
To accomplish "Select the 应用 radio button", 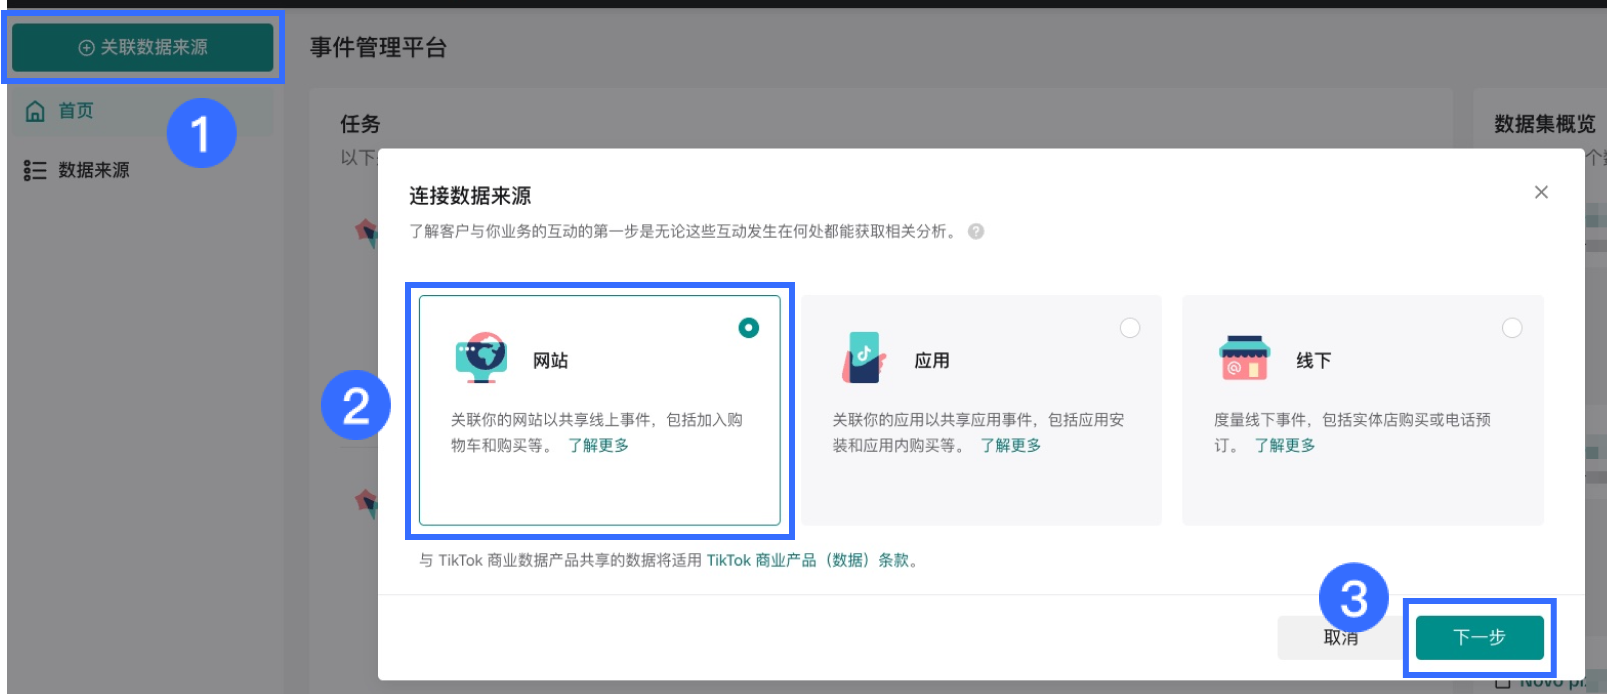I will tap(1130, 328).
